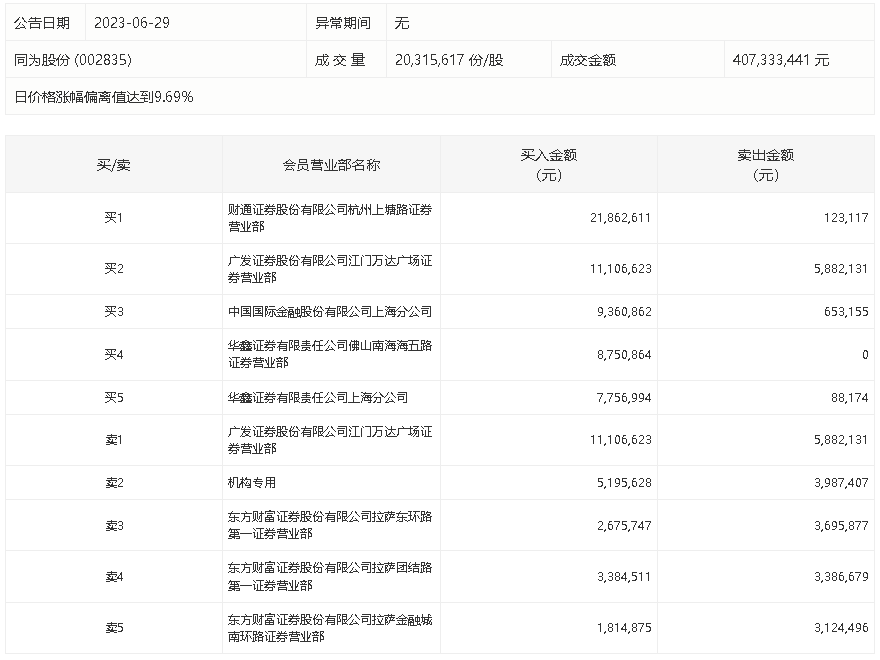
Task: Select turnover 407,333,441 元
Action: (781, 60)
